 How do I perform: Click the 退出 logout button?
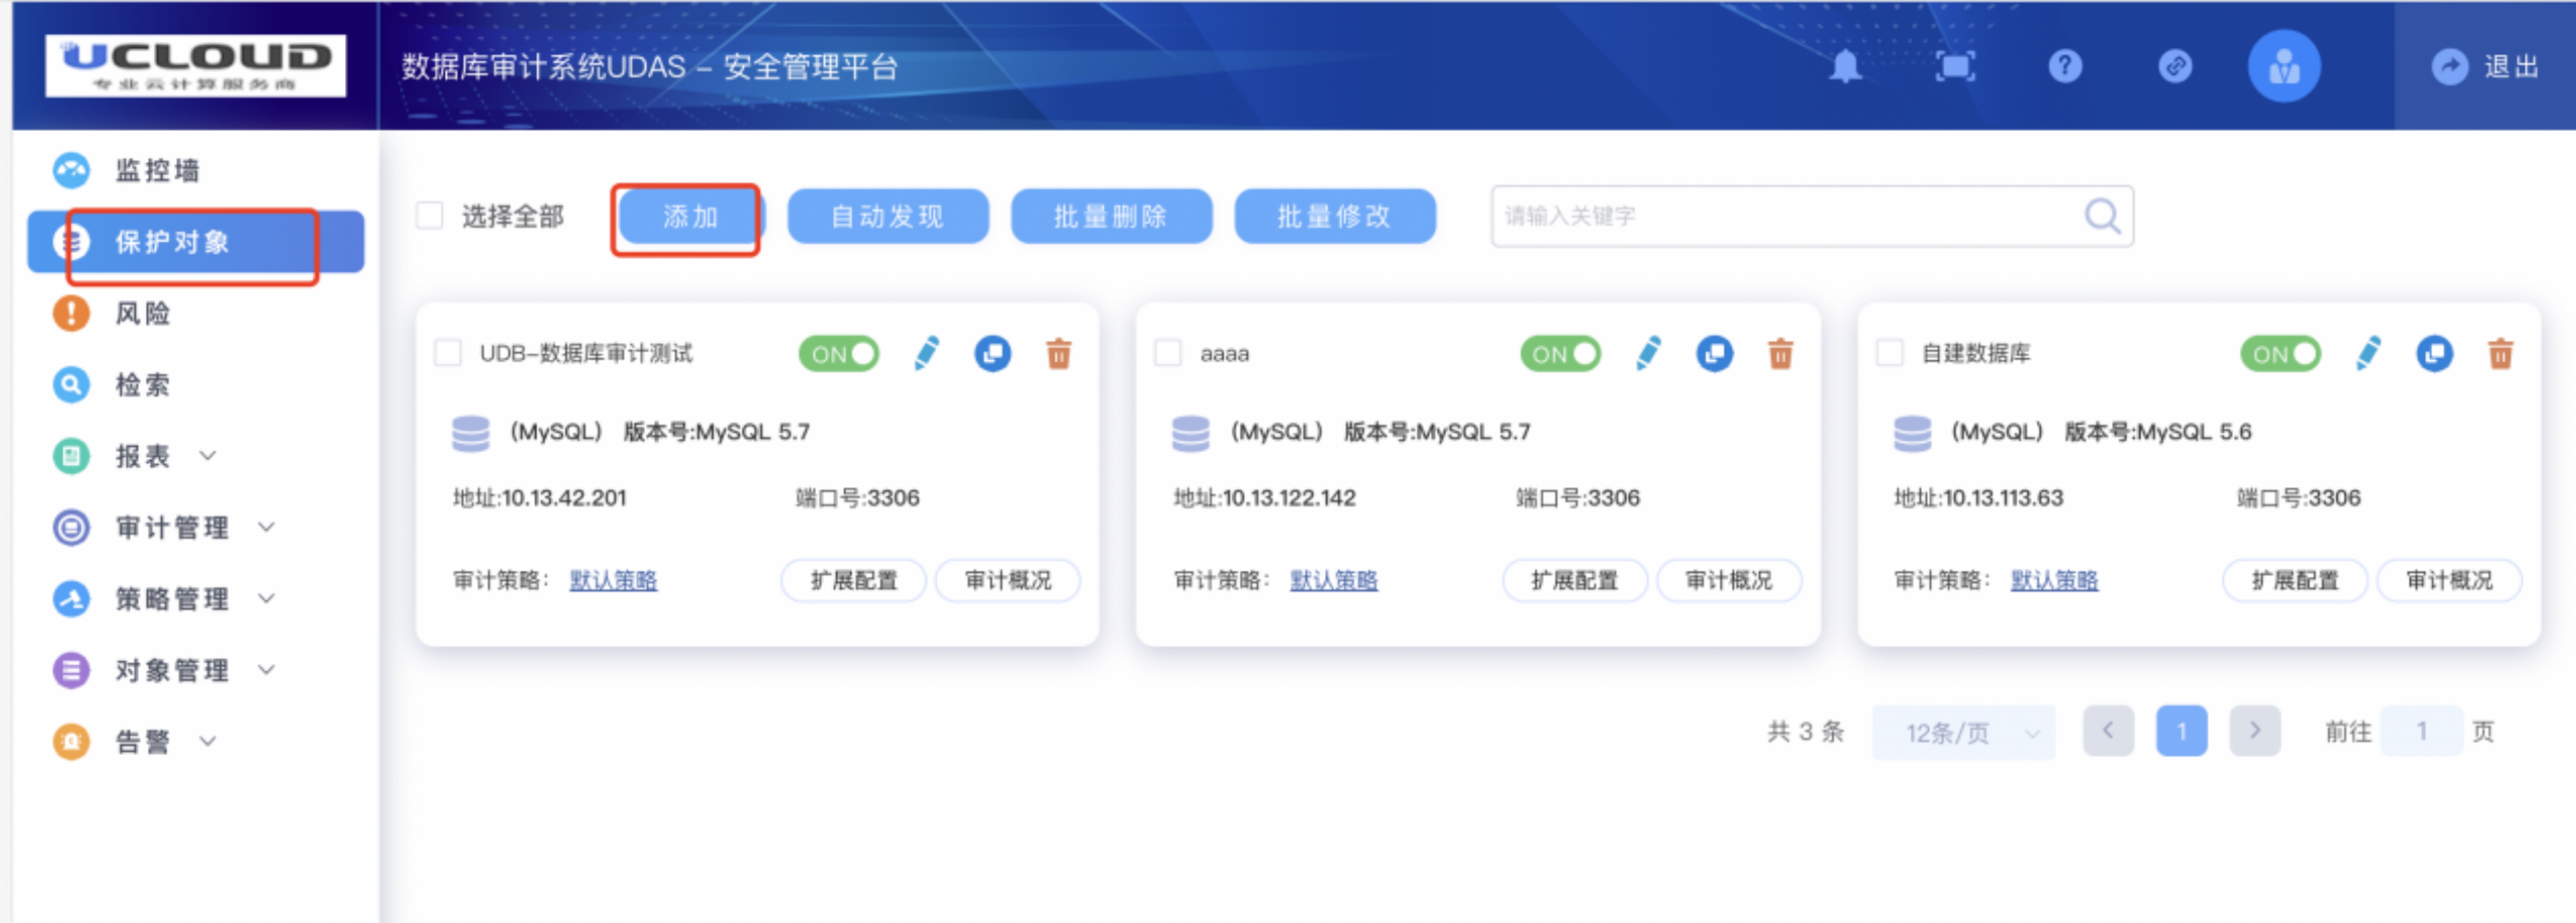(x=2485, y=67)
